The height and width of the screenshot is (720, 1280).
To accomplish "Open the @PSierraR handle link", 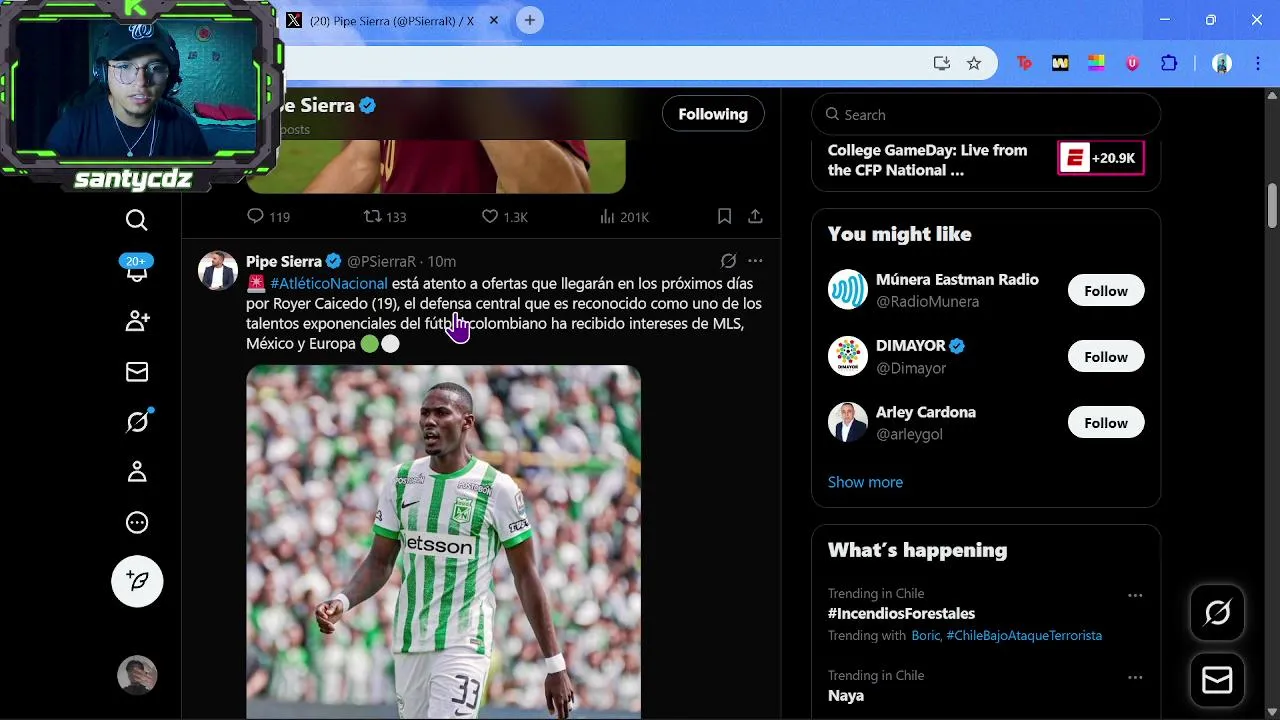I will pos(381,261).
